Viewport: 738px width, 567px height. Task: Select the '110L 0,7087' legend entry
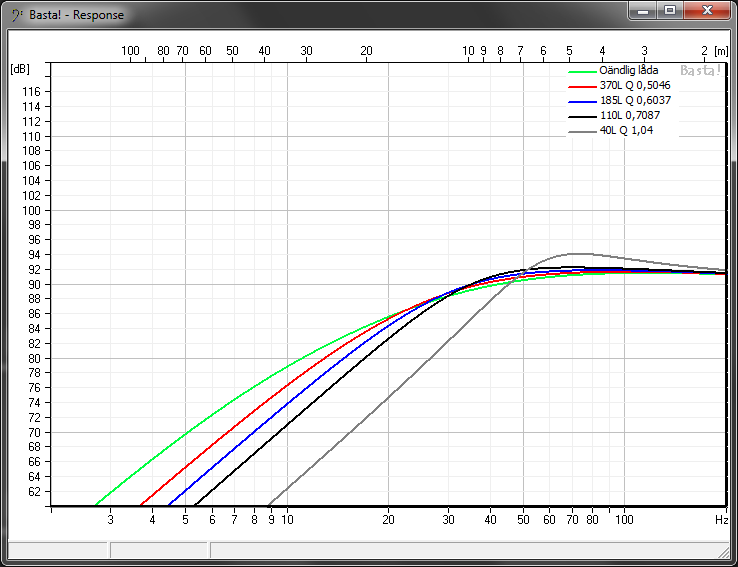point(631,116)
